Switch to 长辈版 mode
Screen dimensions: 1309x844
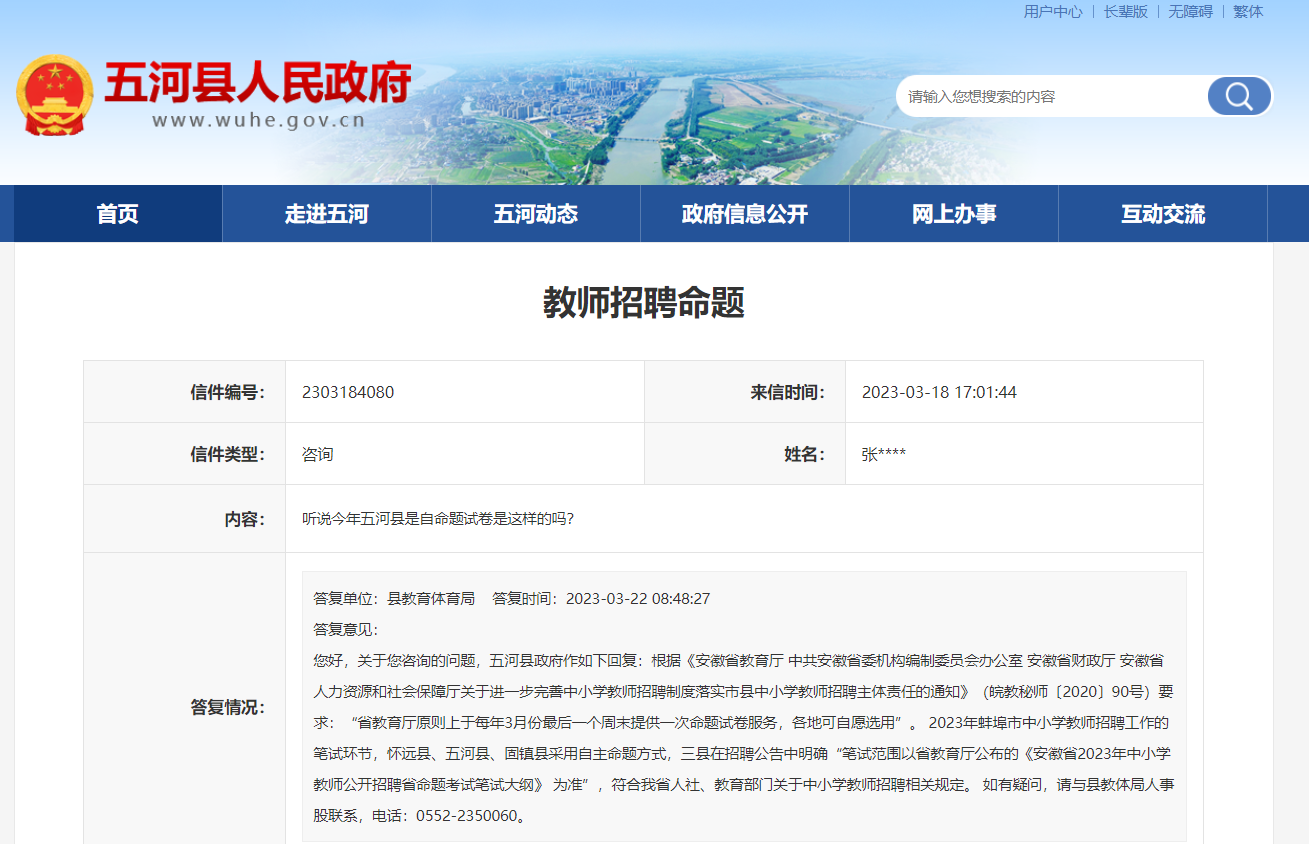pos(1125,12)
